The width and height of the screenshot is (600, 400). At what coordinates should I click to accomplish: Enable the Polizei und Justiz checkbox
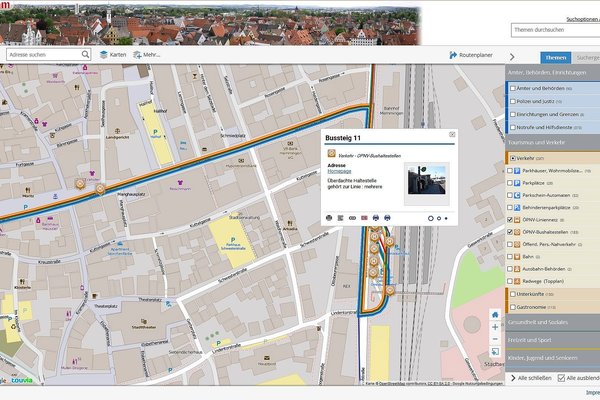[513, 101]
